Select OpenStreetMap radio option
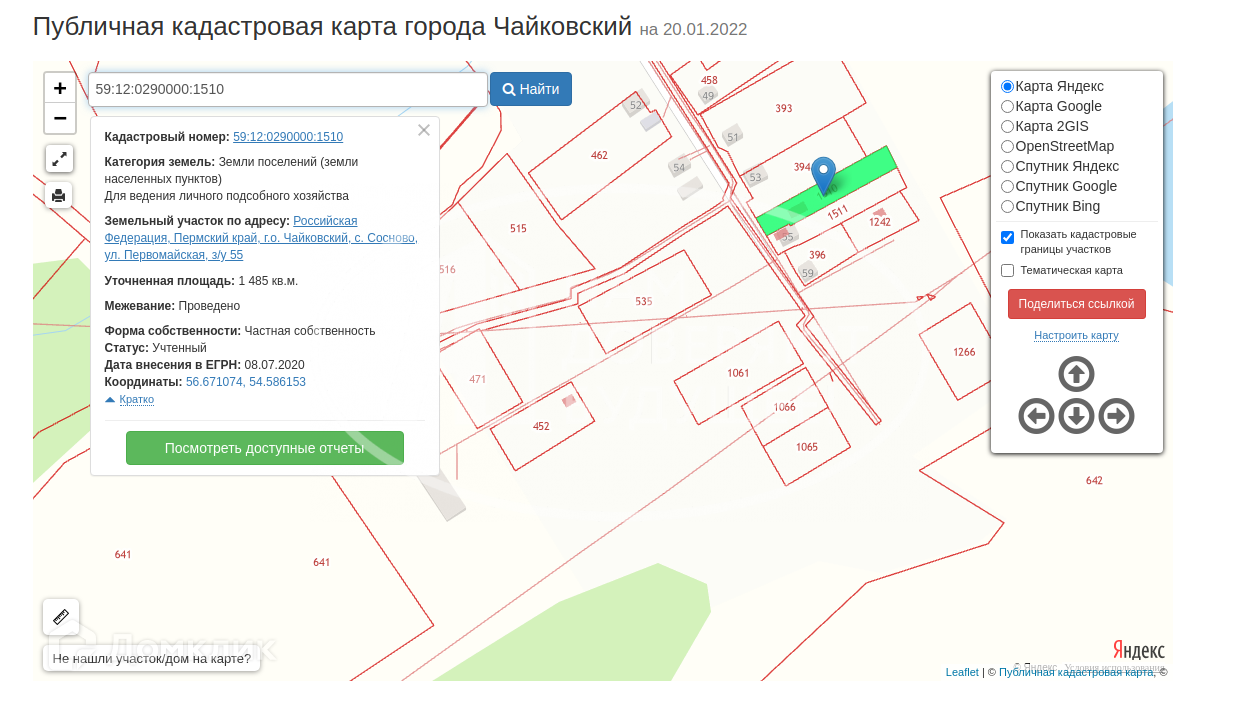The image size is (1240, 705). point(1008,147)
